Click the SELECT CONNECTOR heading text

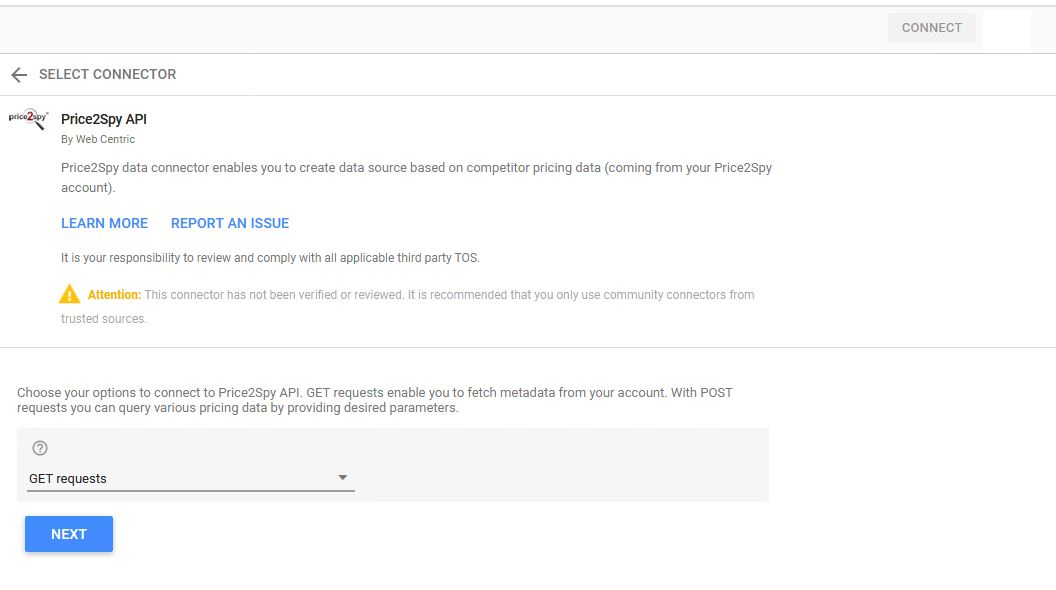tap(108, 74)
